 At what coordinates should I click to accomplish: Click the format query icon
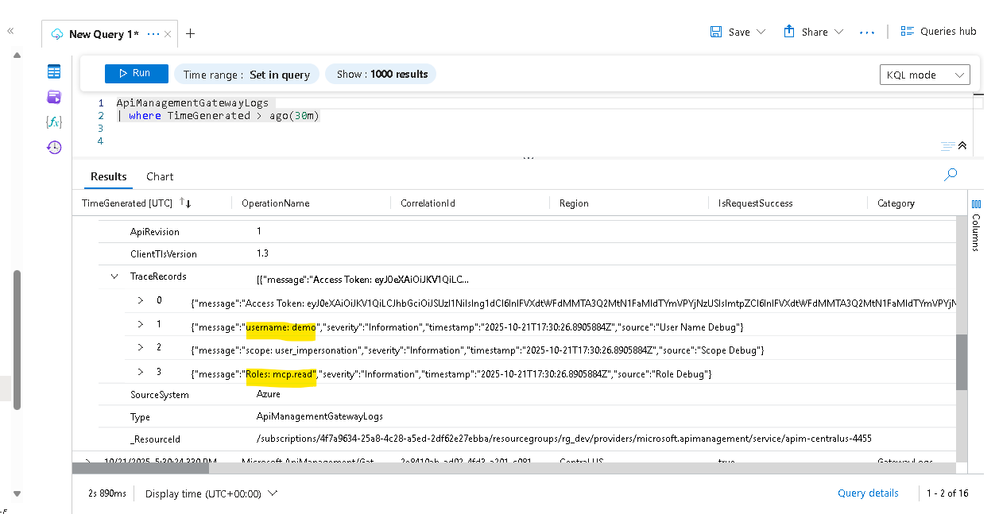tap(948, 146)
